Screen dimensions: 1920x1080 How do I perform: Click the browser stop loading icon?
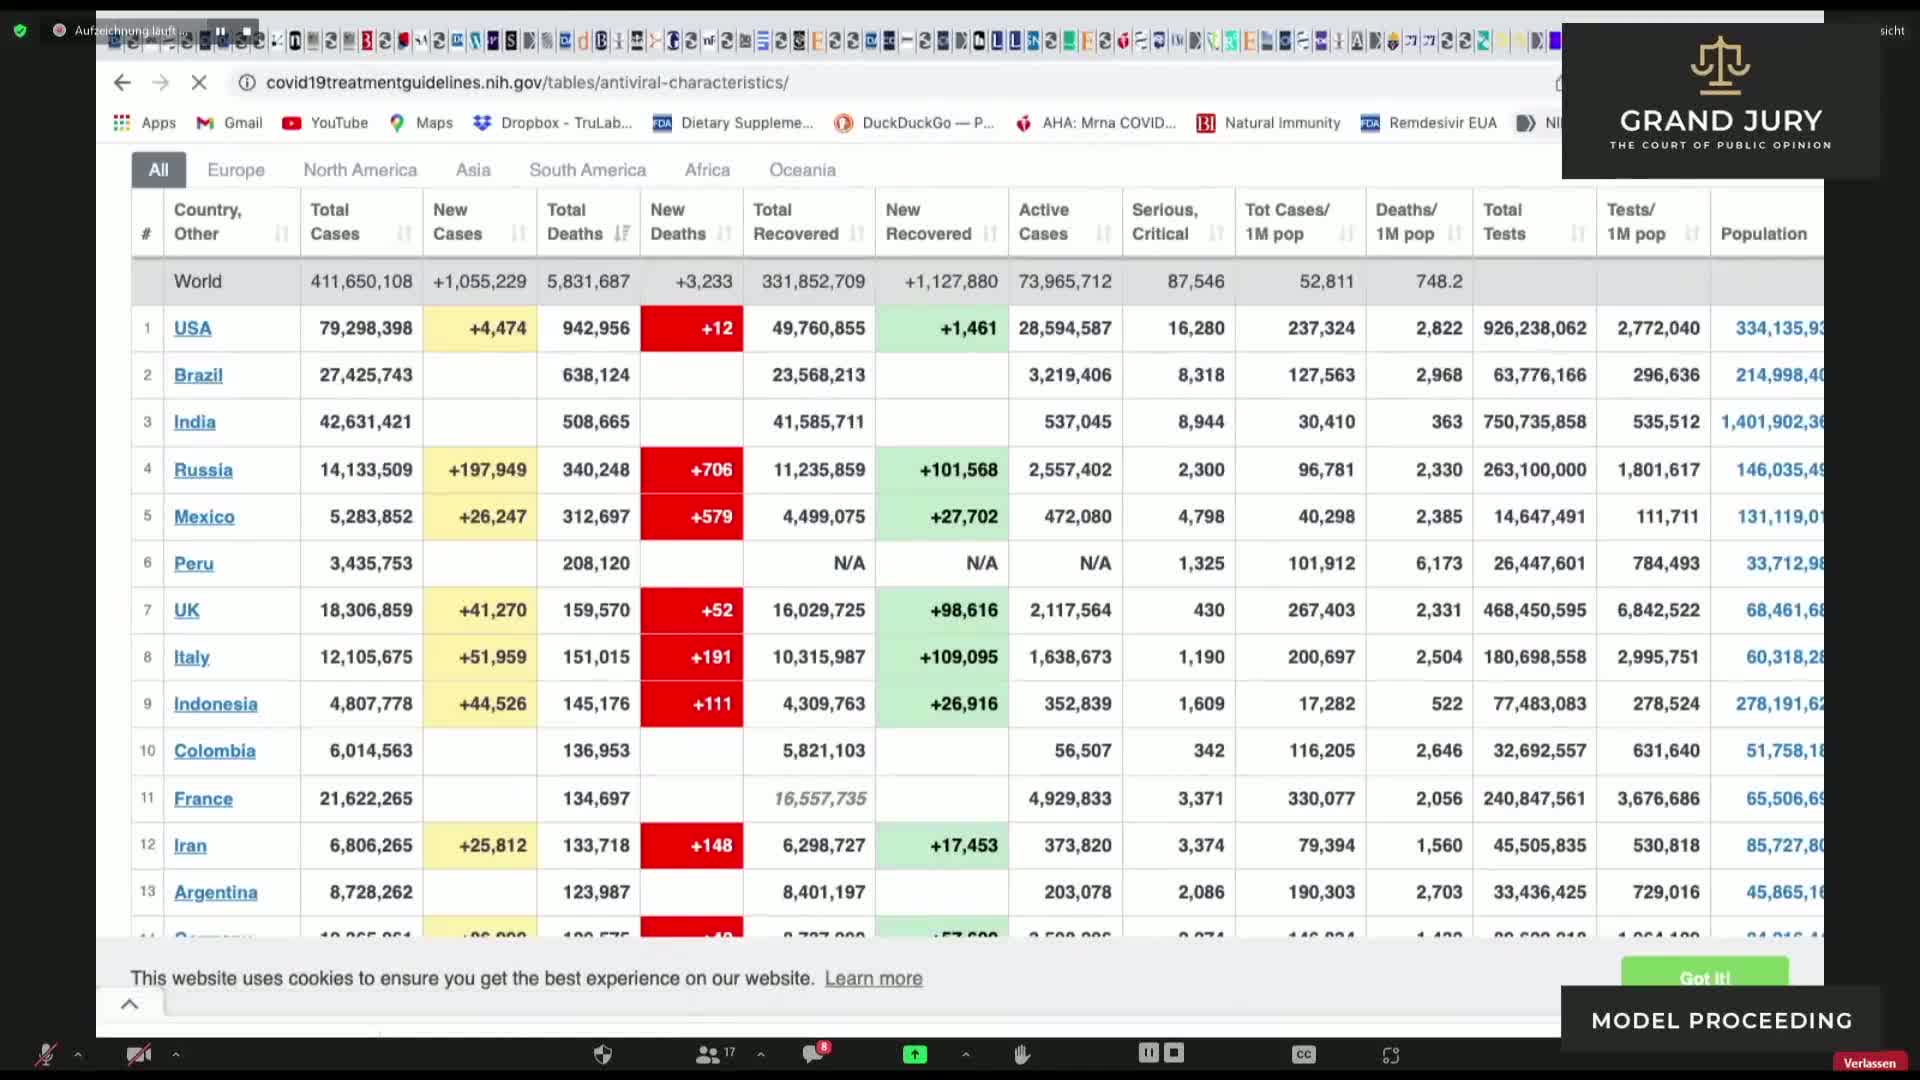(199, 82)
